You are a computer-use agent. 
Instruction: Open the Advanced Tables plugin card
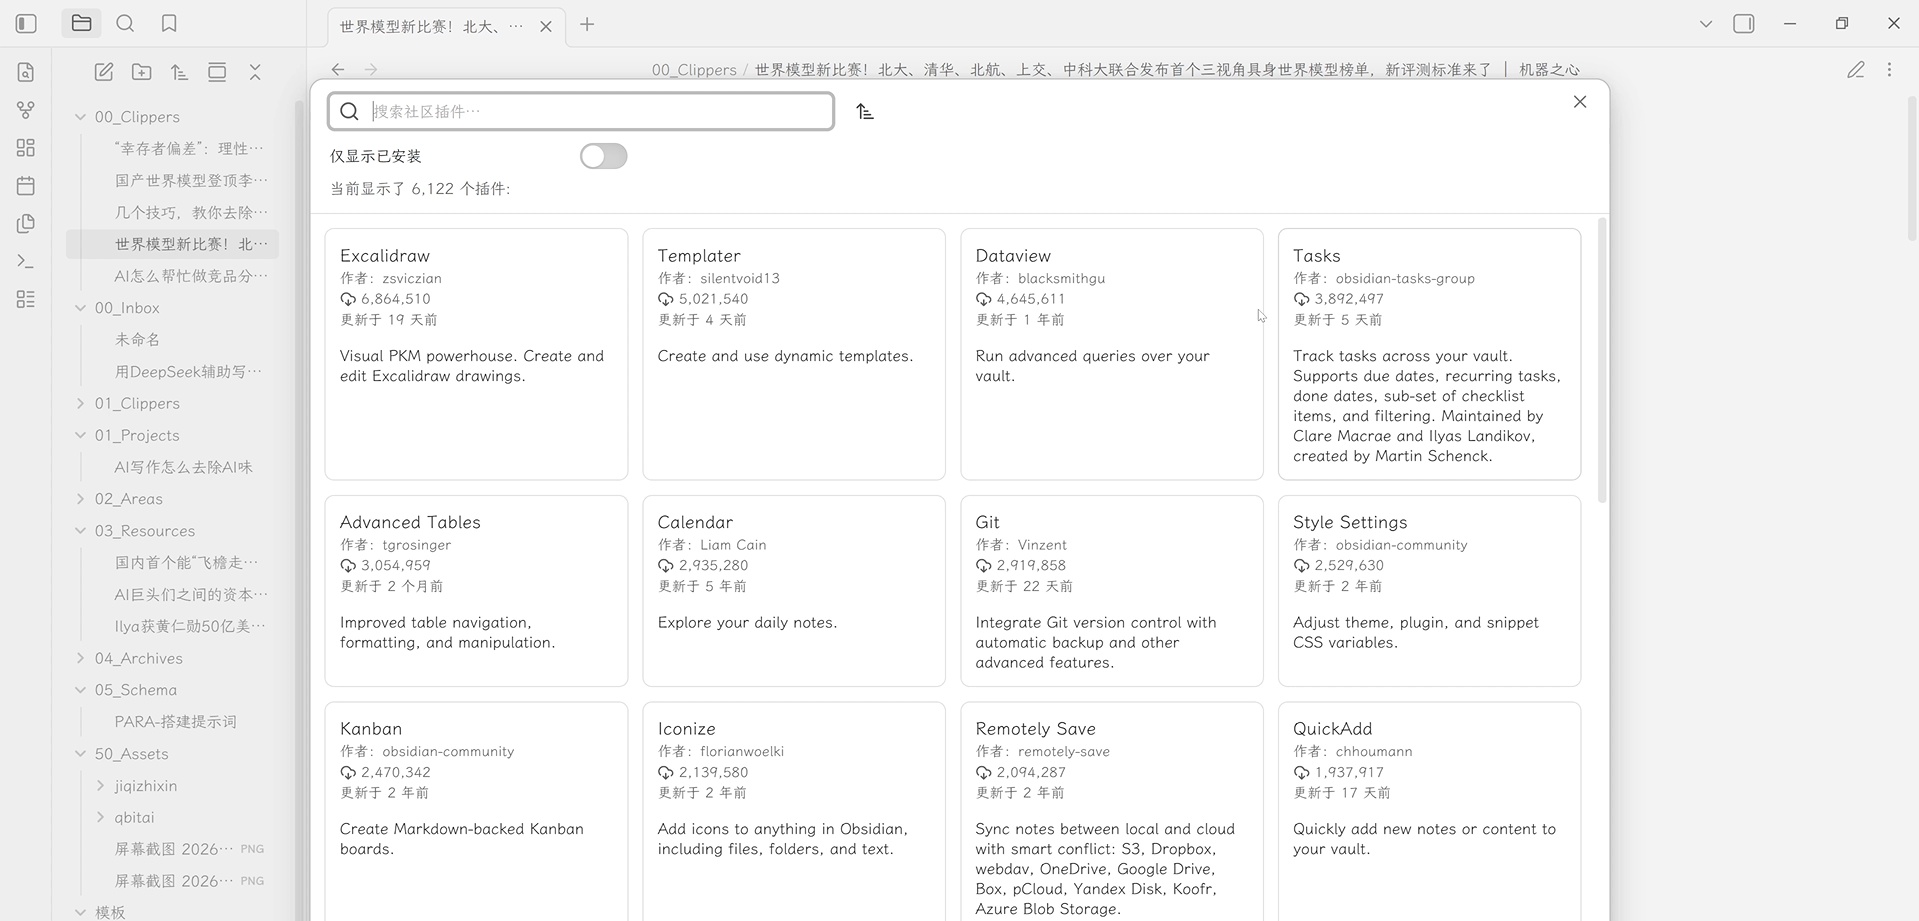(476, 591)
